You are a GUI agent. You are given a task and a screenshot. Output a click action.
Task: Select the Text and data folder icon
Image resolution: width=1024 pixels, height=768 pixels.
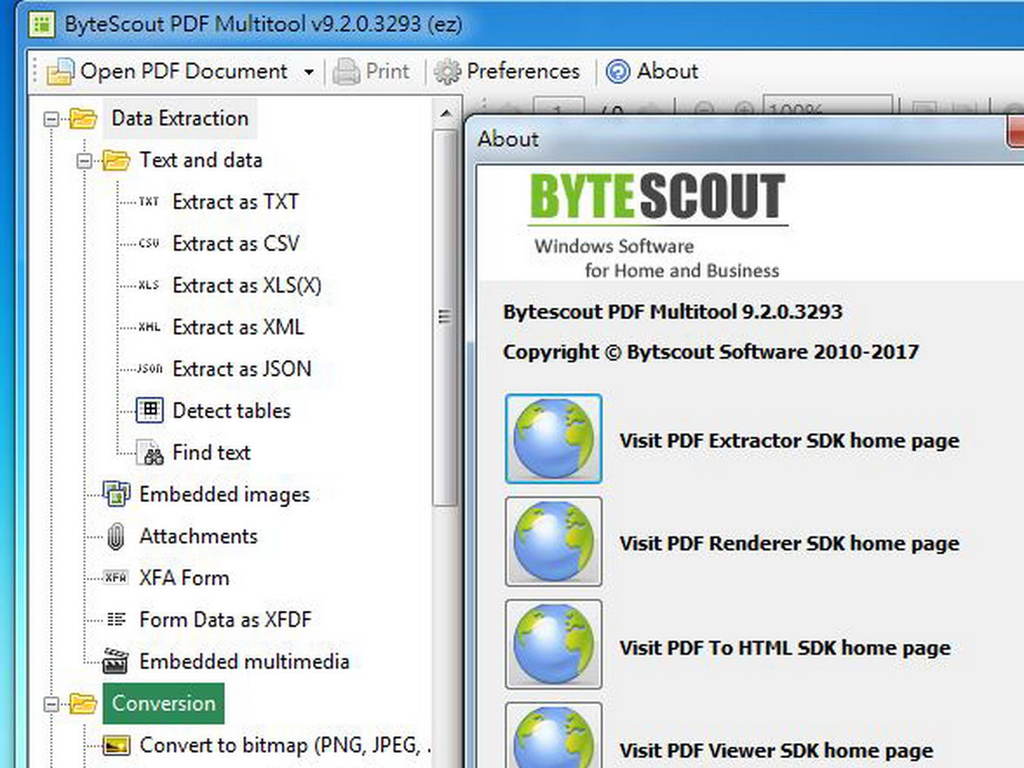[x=116, y=160]
